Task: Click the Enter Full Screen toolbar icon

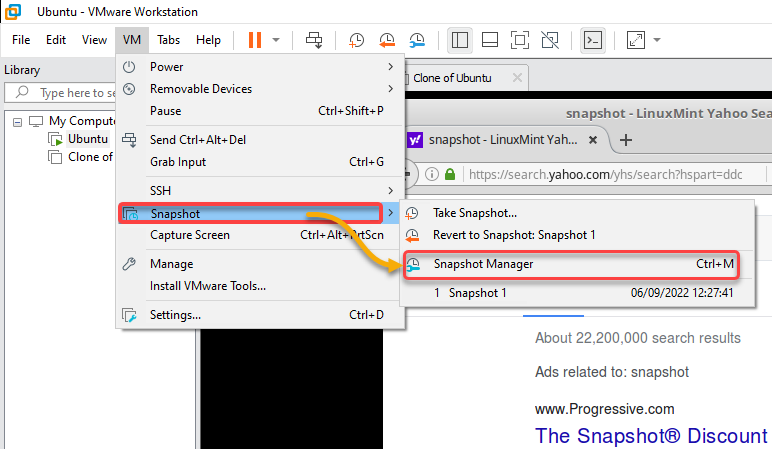Action: 520,40
